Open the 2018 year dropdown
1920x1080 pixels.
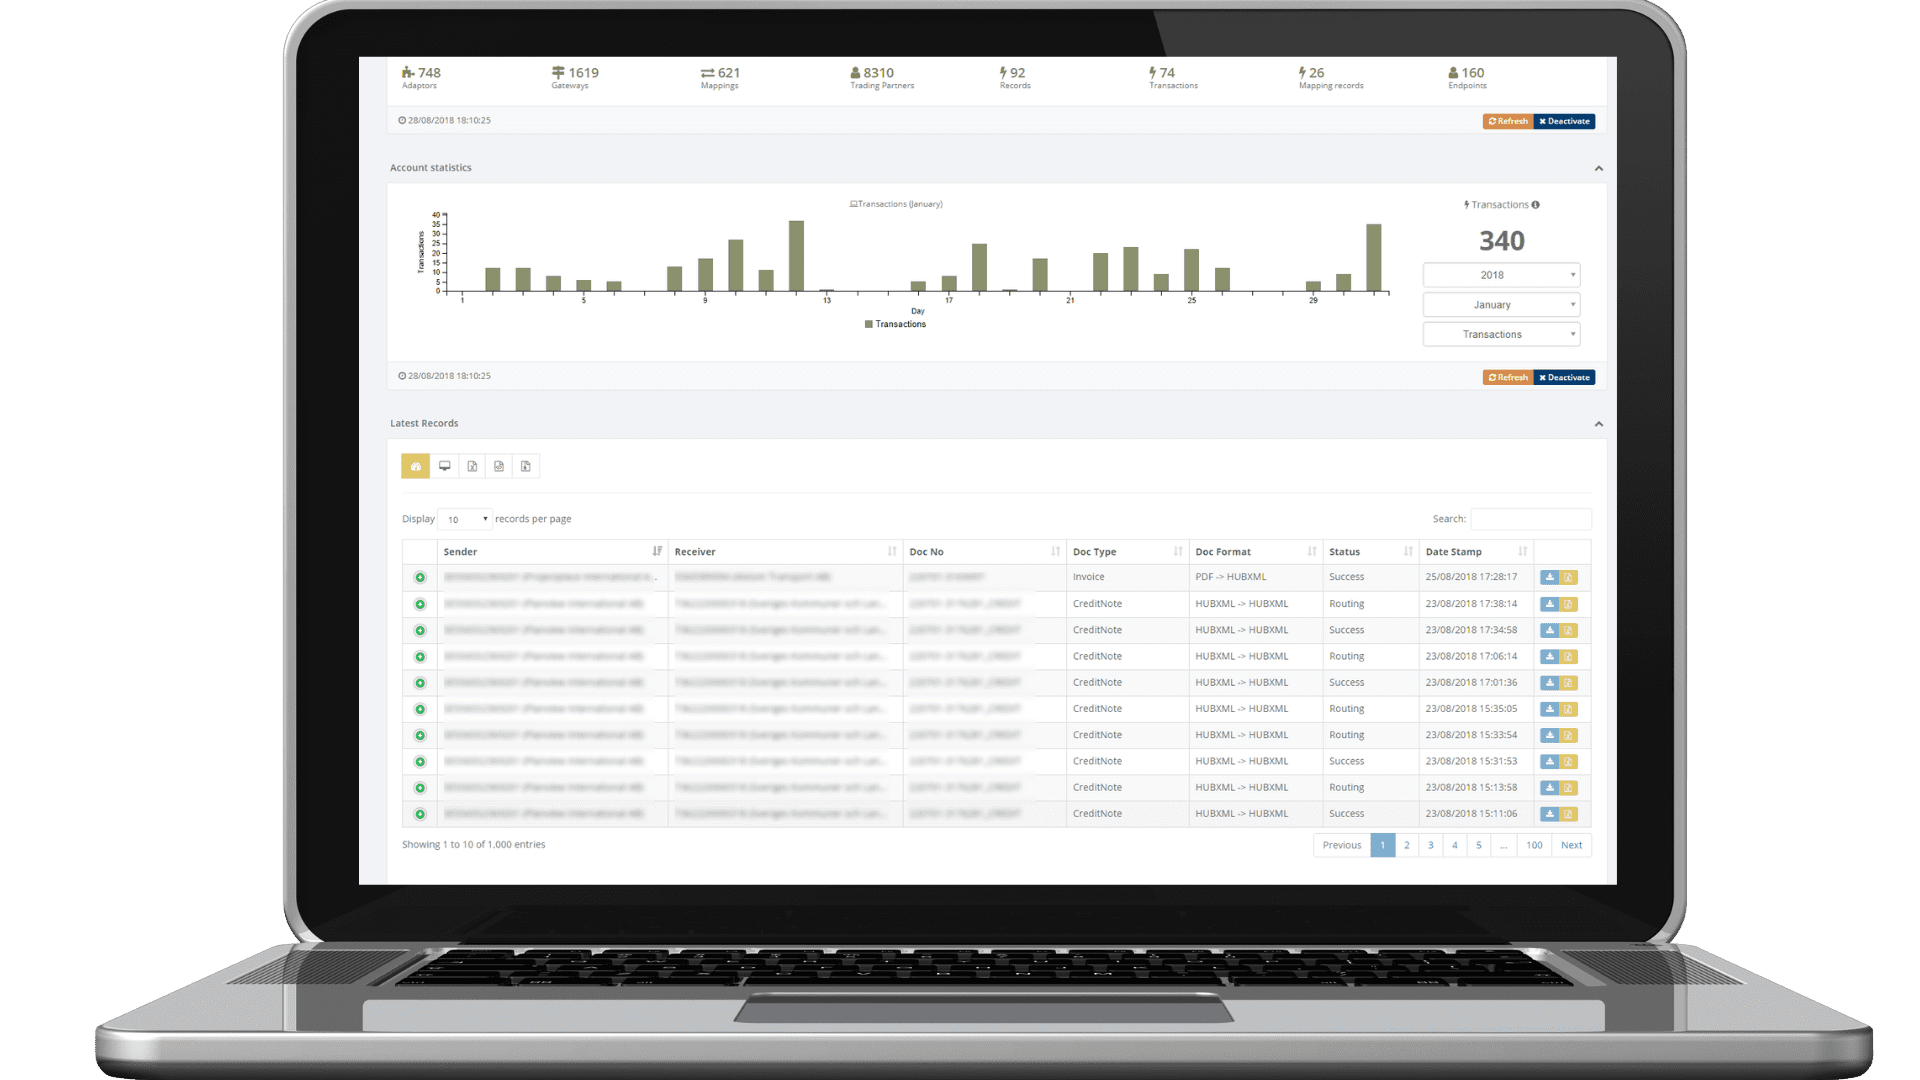(x=1501, y=275)
